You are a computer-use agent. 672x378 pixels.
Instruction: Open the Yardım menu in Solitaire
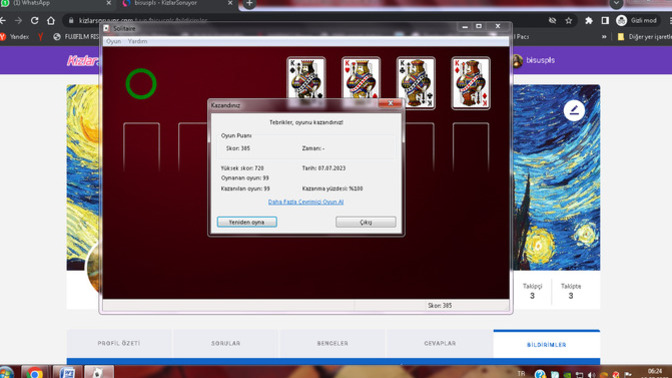click(137, 41)
